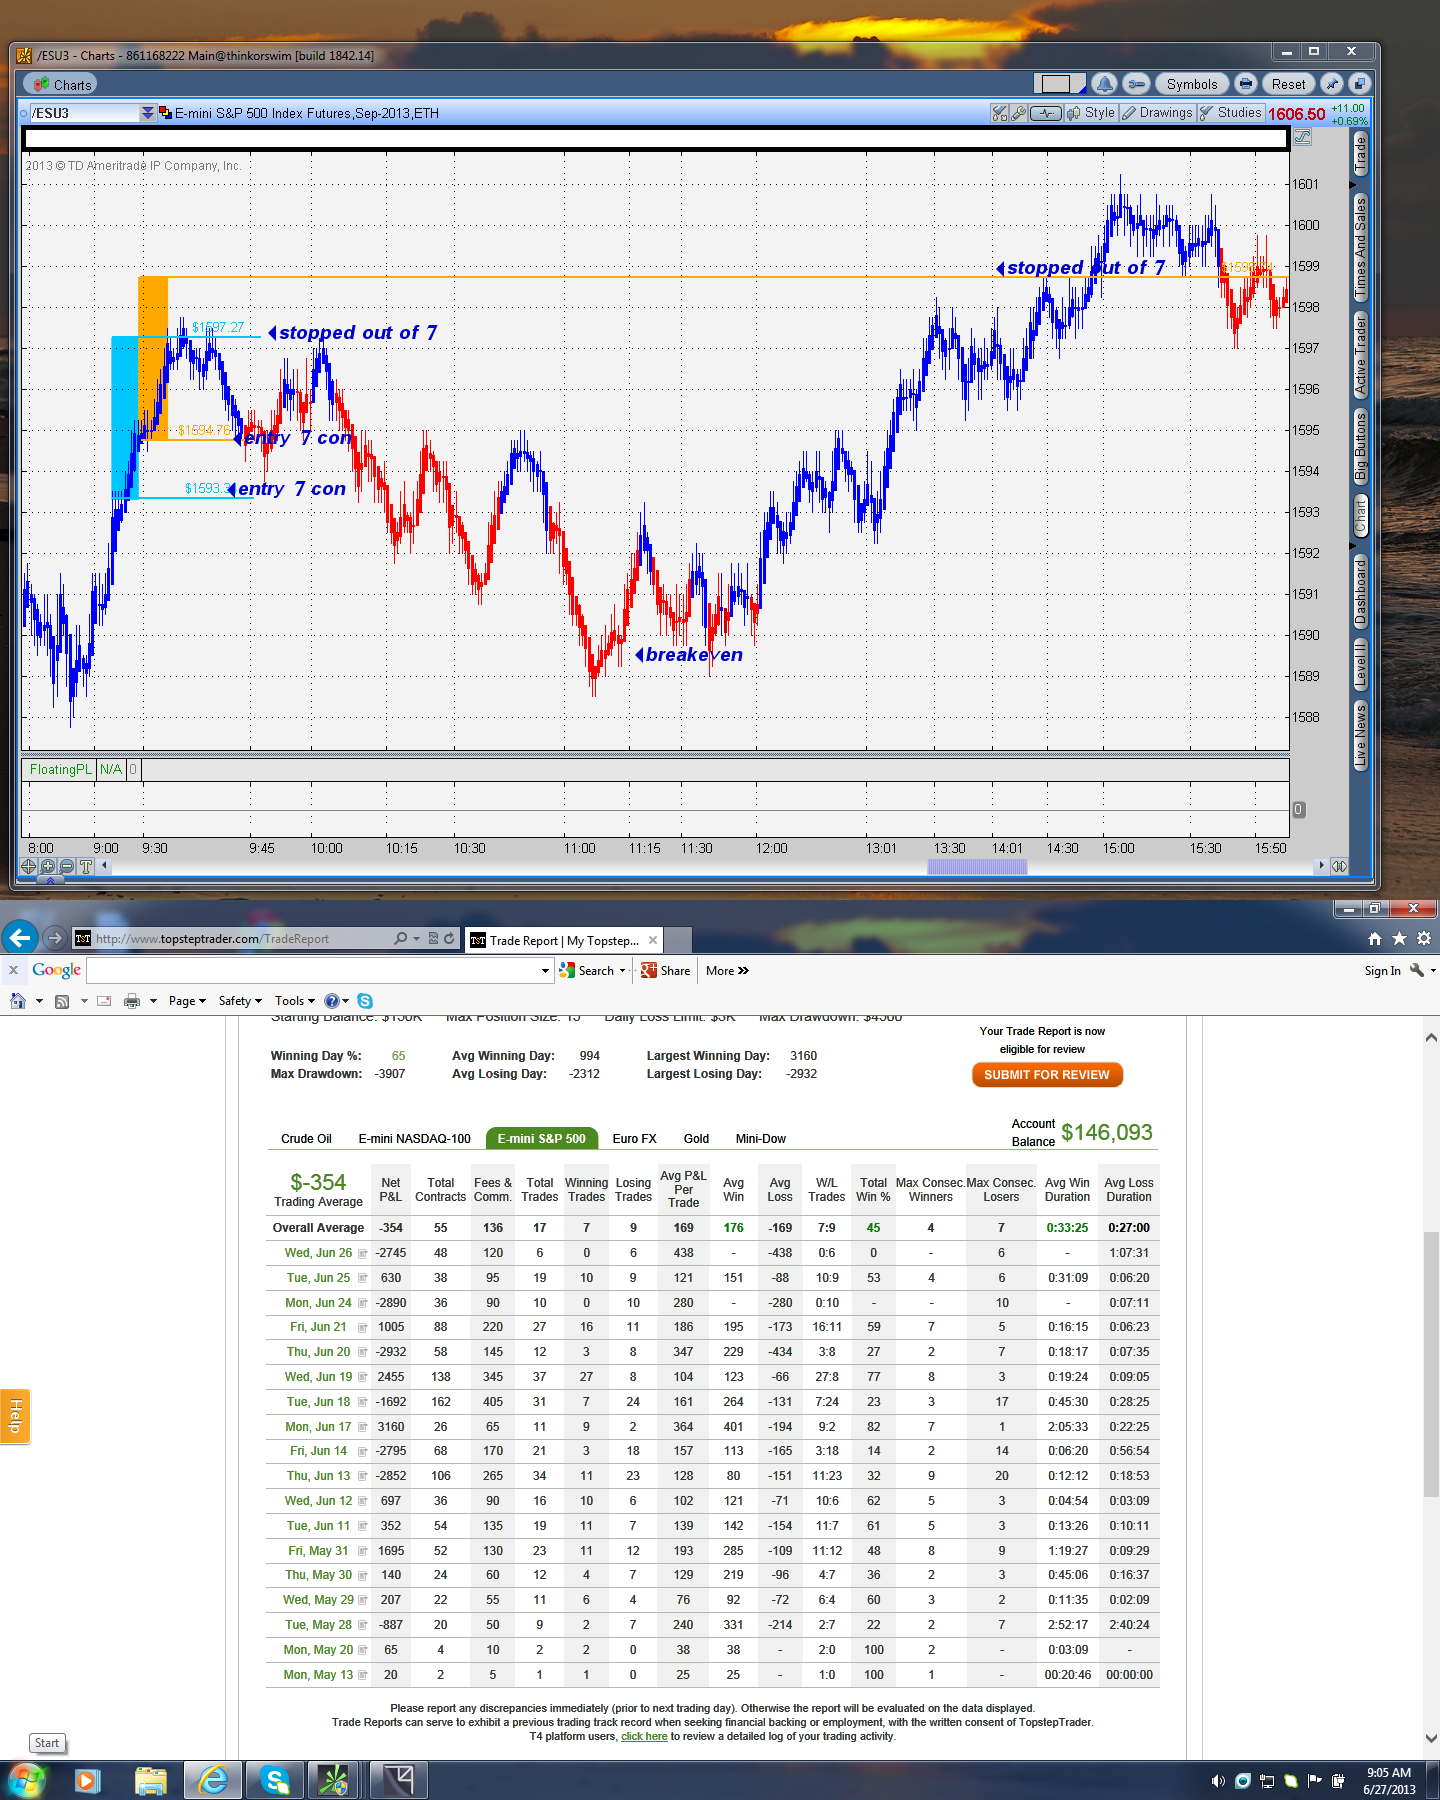Open the Style dropdown menu
The width and height of the screenshot is (1440, 1800).
[1091, 113]
